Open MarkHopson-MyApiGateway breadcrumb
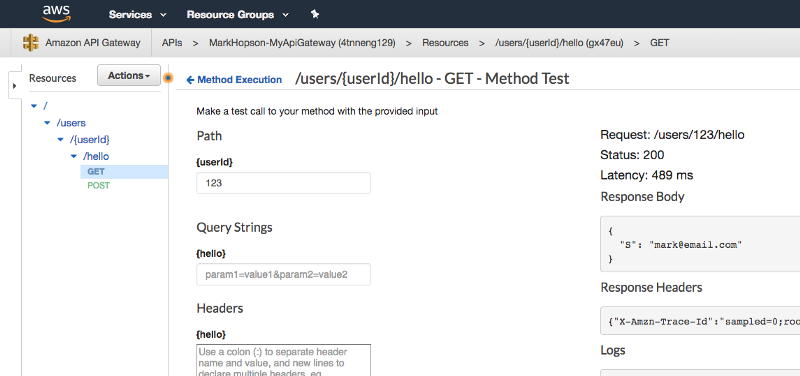The width and height of the screenshot is (800, 376). (302, 43)
